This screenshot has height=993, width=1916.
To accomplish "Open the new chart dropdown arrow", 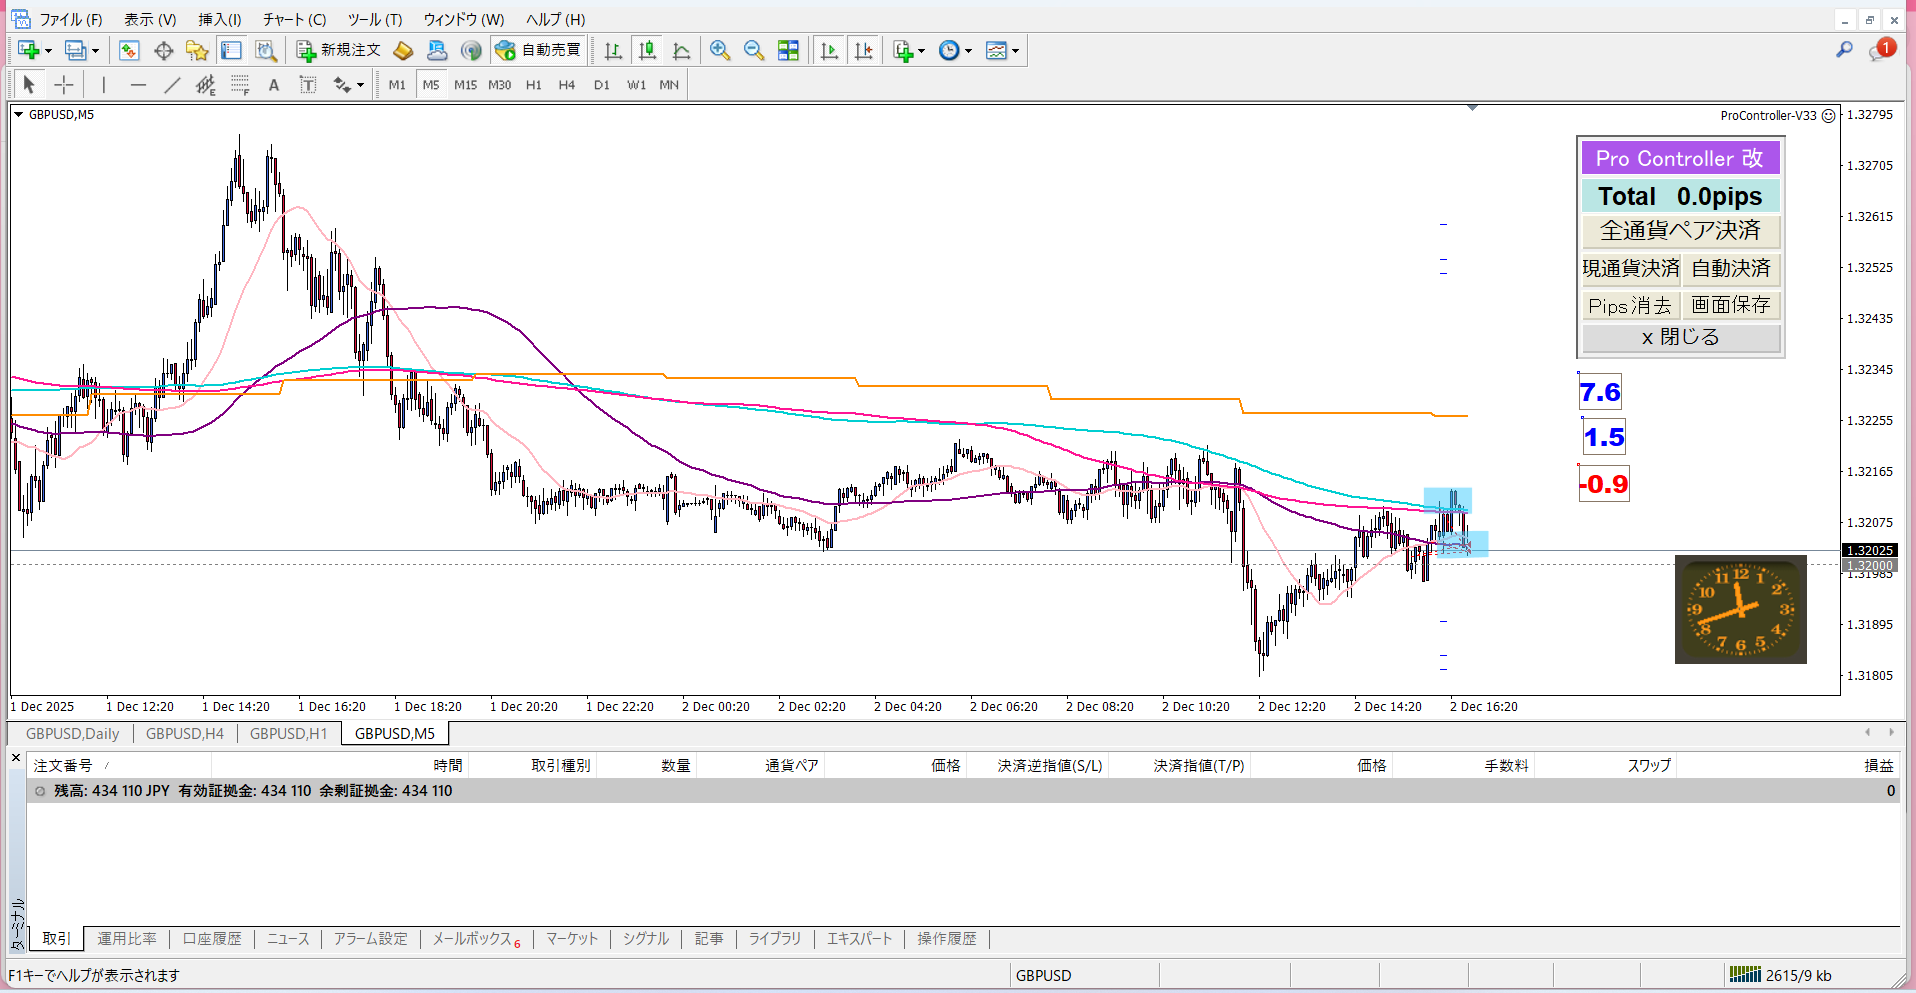I will tap(48, 51).
